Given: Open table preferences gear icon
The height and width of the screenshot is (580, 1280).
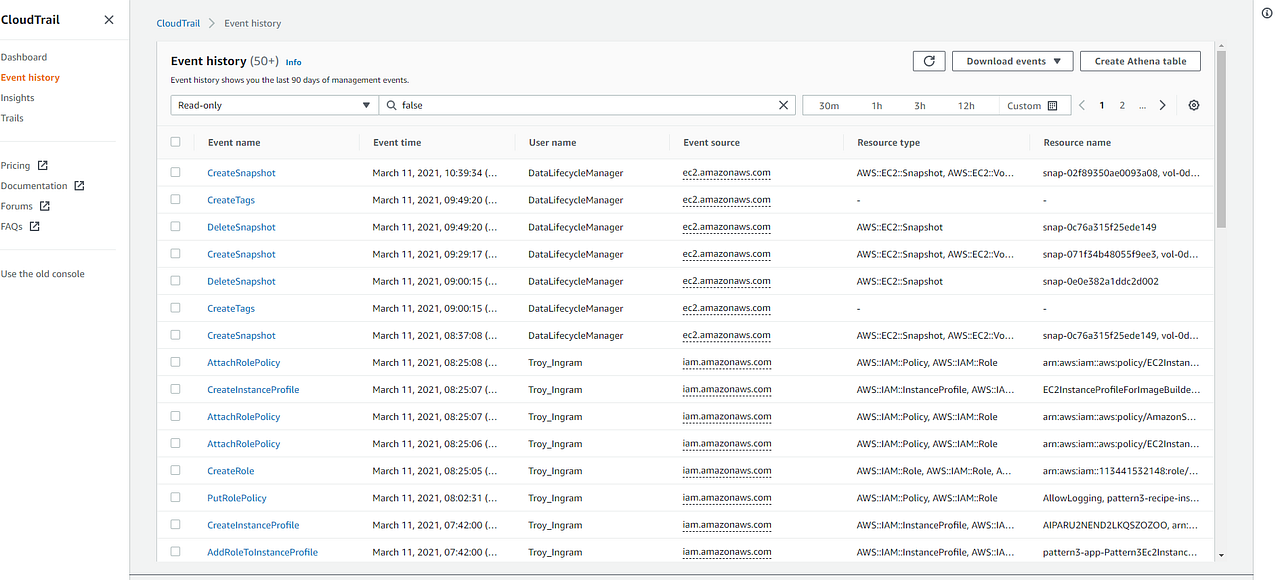Looking at the screenshot, I should pos(1193,105).
